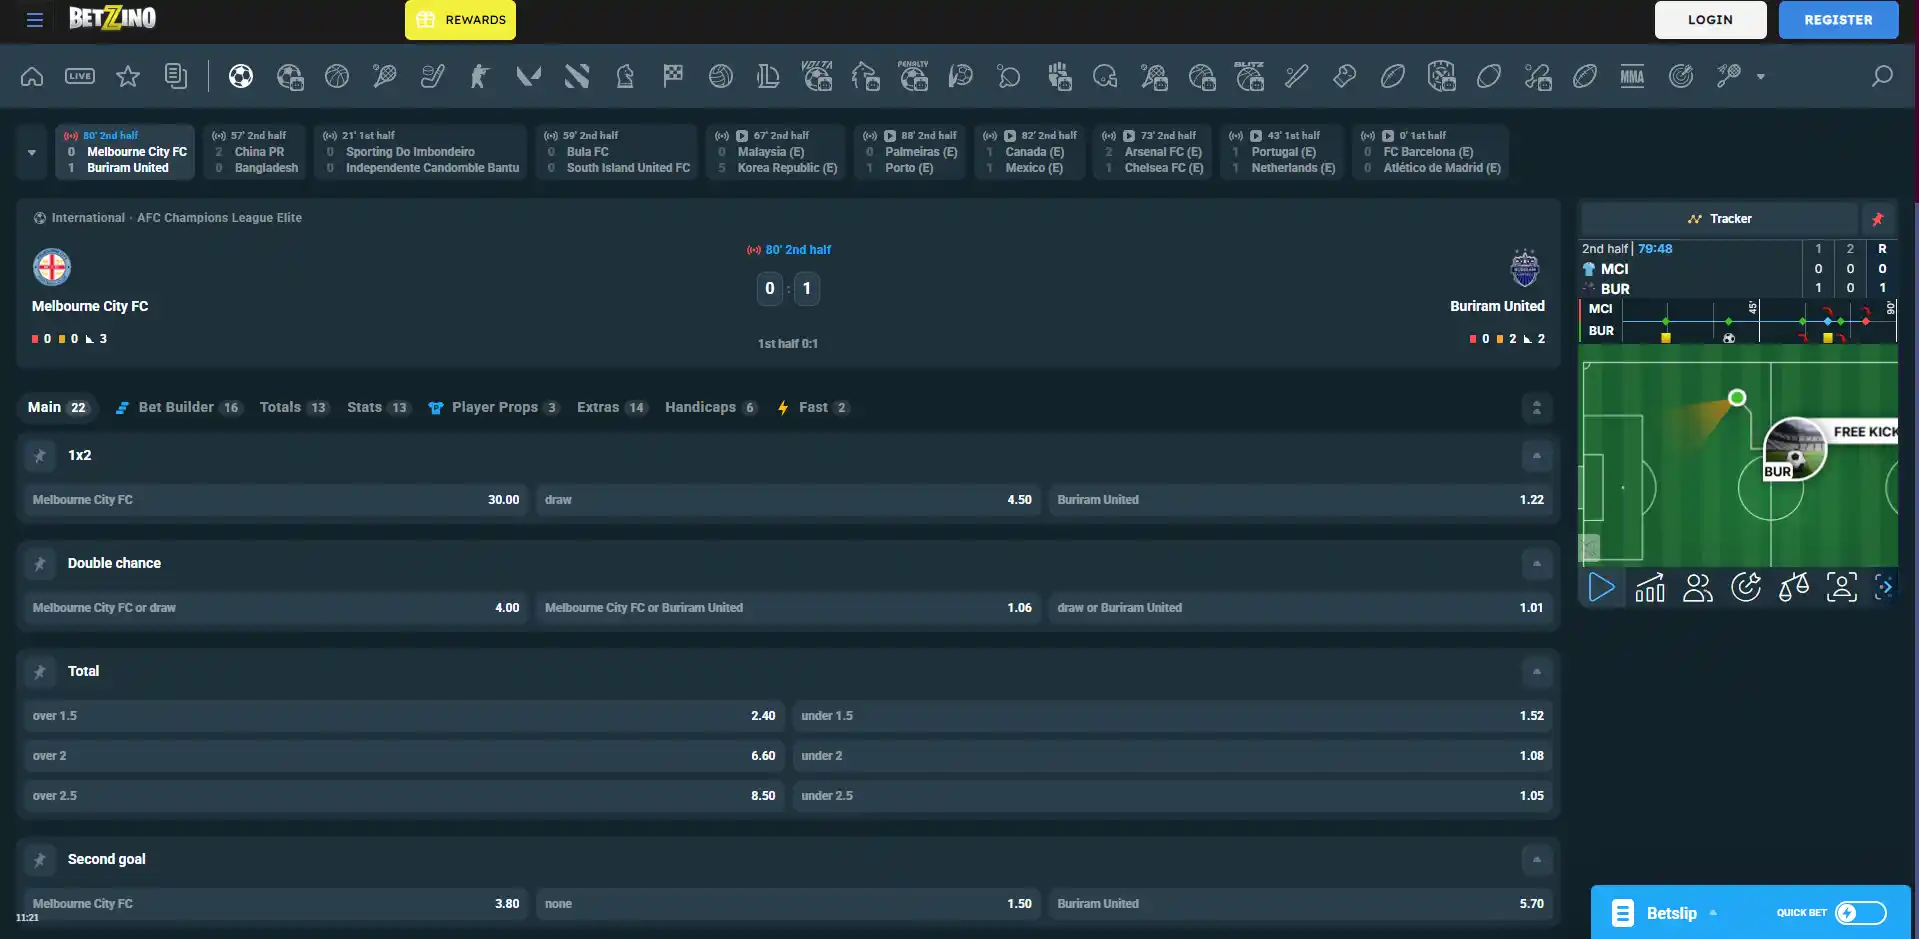The image size is (1919, 939).
Task: Select the table tennis paddle icon
Action: click(x=1009, y=76)
